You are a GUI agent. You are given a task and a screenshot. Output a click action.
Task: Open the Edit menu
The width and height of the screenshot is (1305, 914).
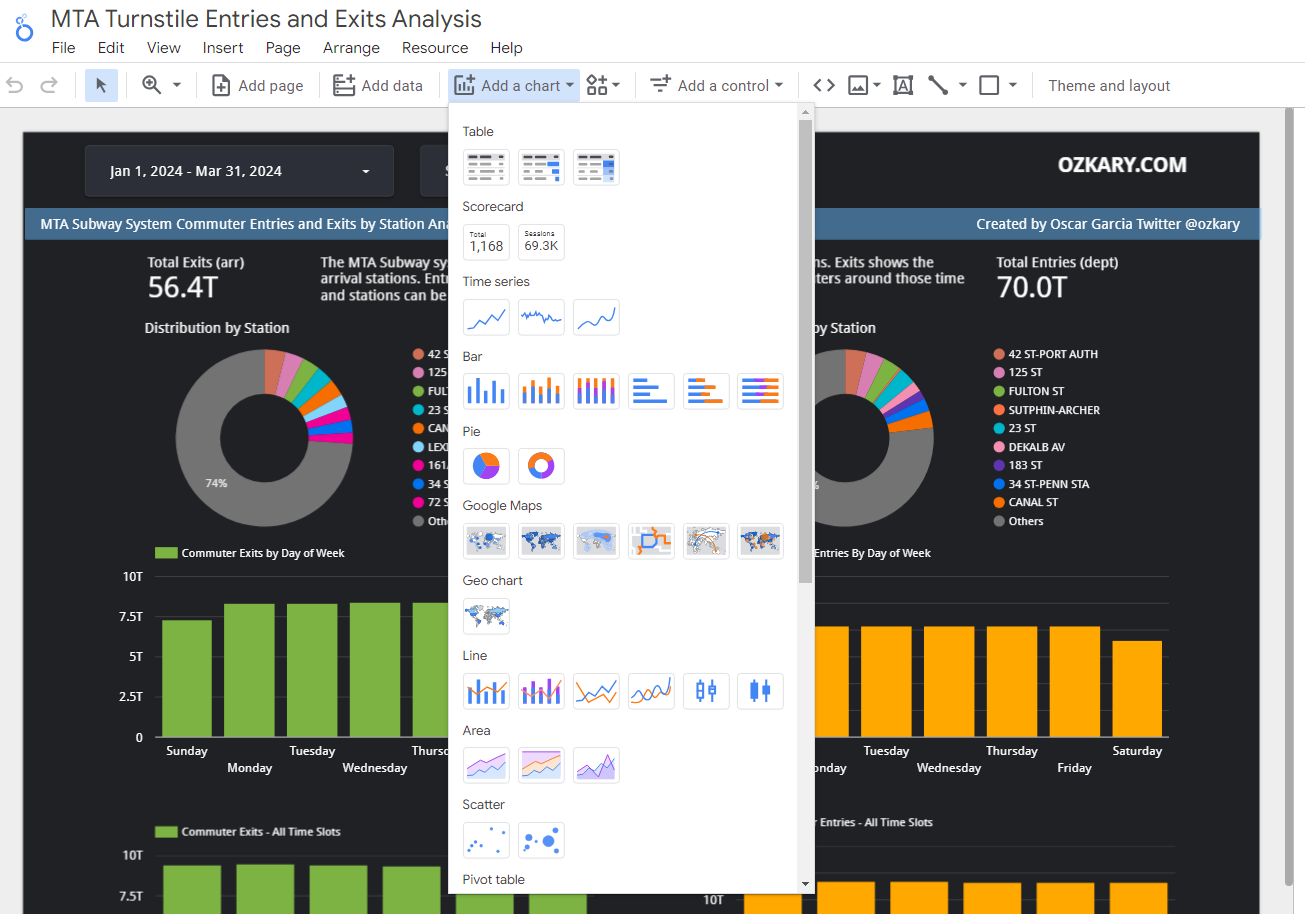click(x=111, y=48)
